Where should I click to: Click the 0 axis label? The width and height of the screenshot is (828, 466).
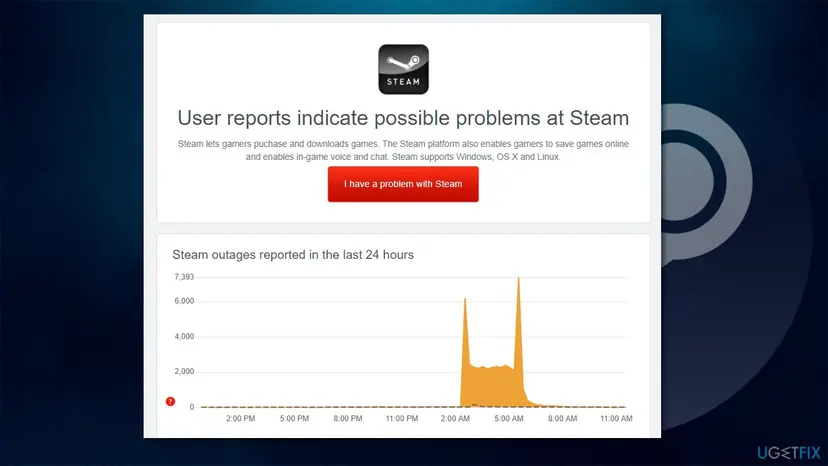(192, 407)
